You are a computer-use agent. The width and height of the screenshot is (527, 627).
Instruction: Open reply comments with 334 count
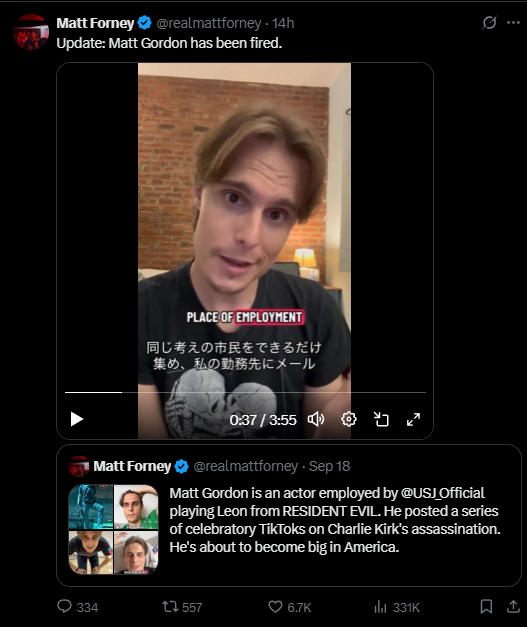click(x=78, y=607)
